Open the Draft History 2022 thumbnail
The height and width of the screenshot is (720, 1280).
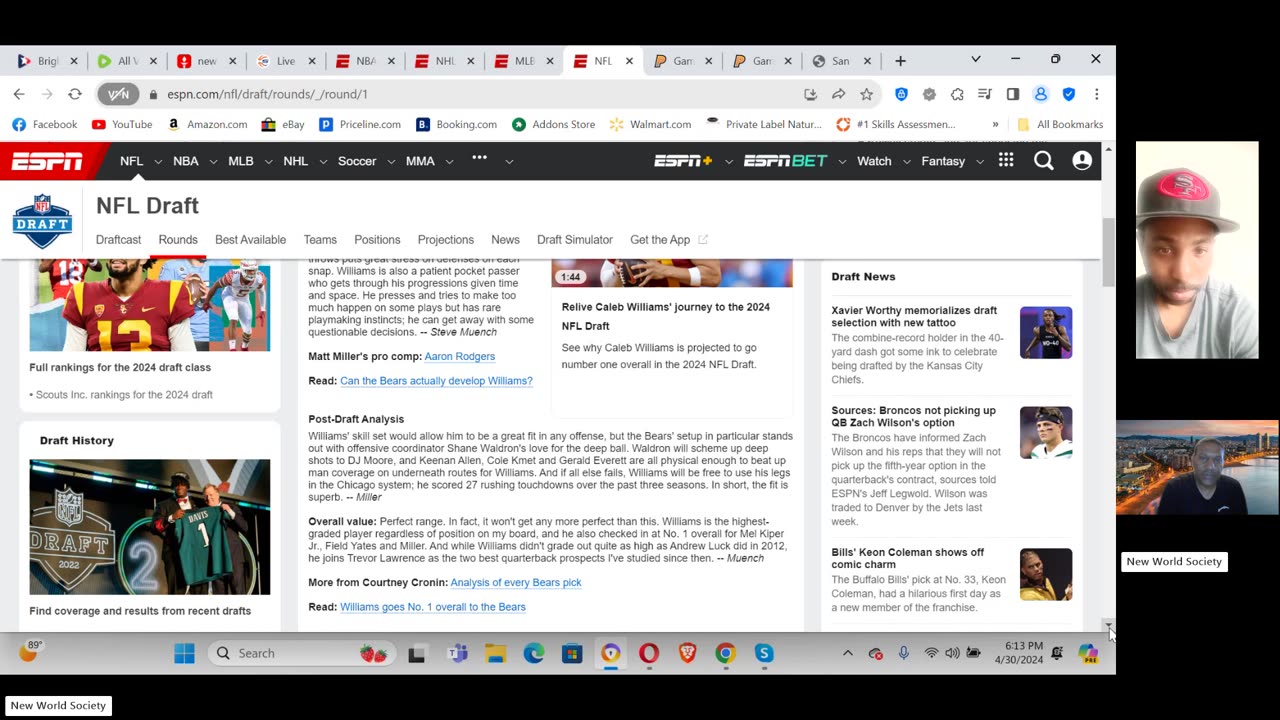150,527
